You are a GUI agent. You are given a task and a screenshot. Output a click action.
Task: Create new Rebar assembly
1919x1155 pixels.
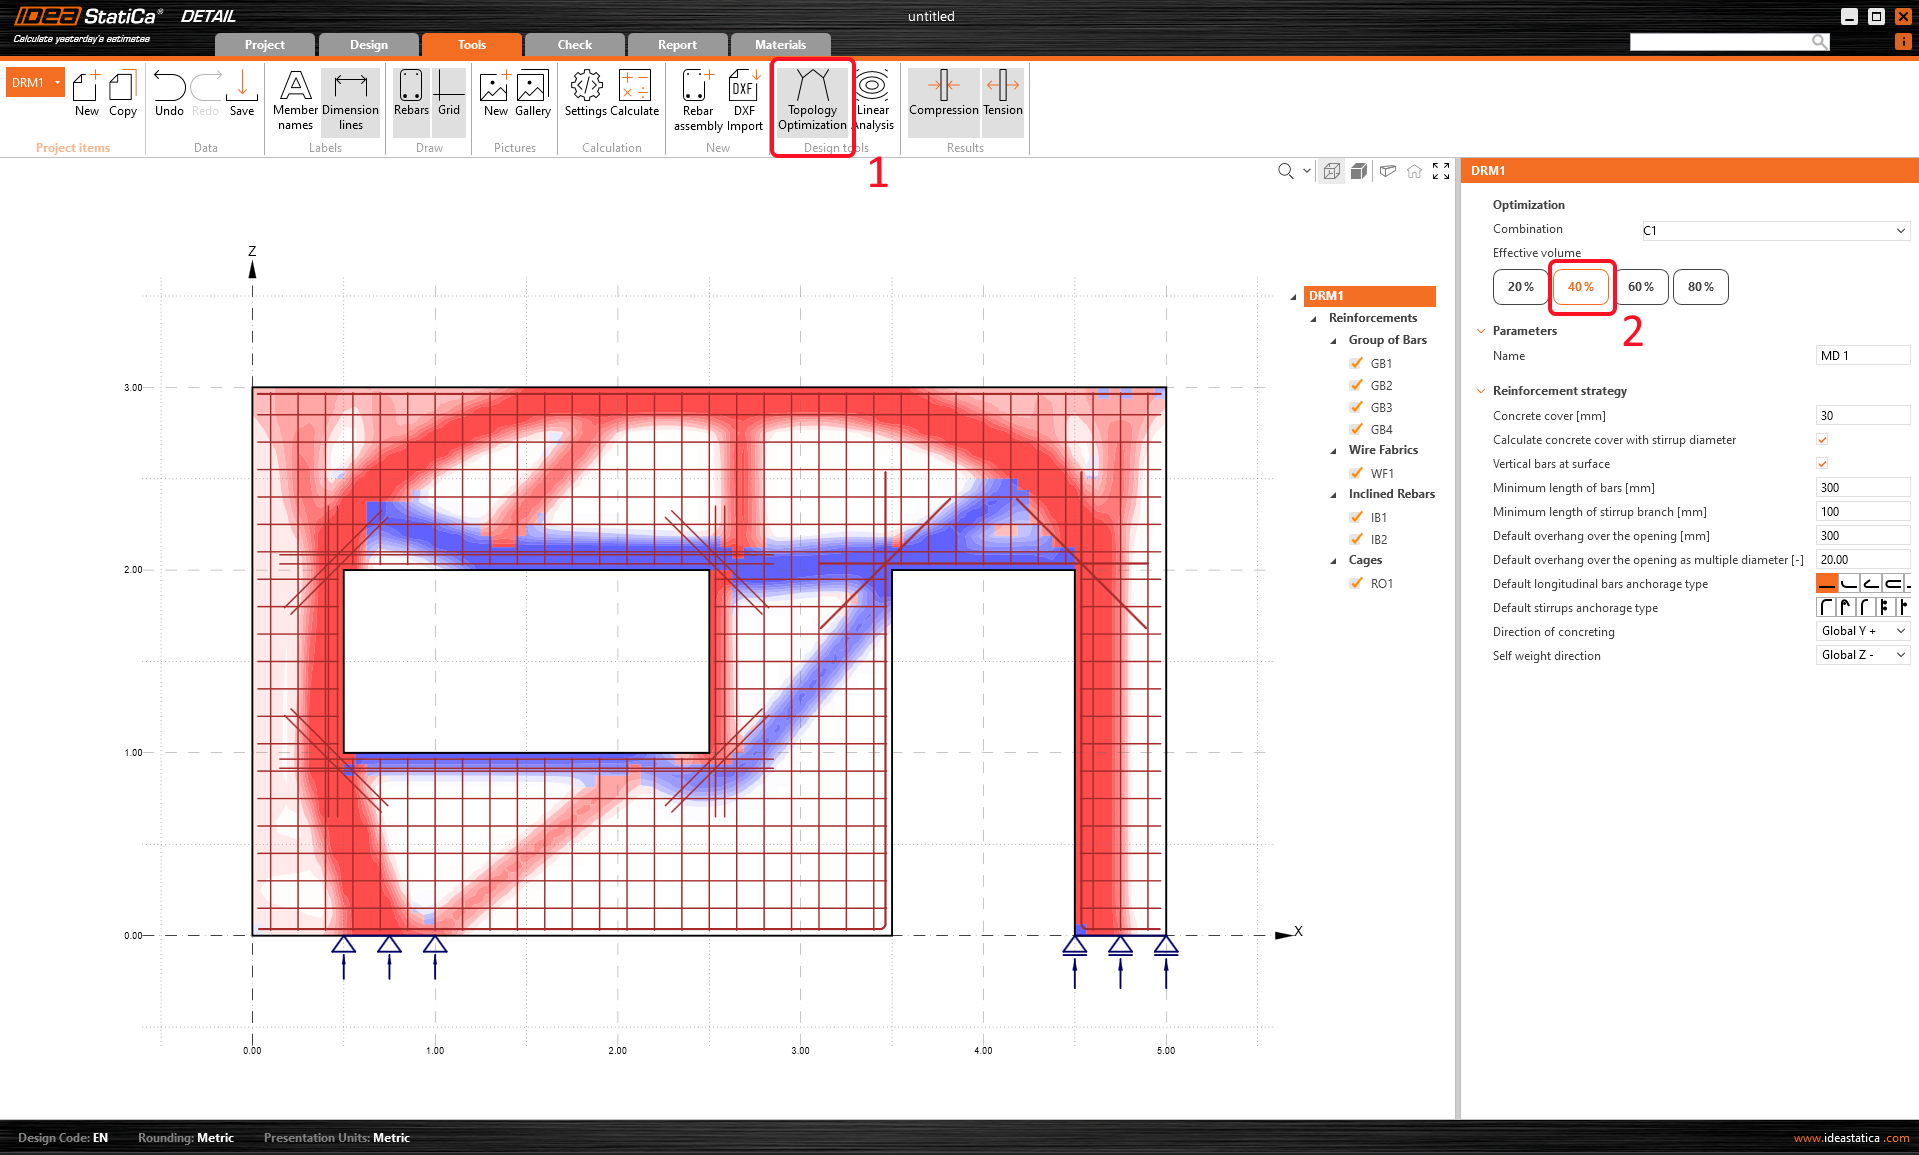696,100
